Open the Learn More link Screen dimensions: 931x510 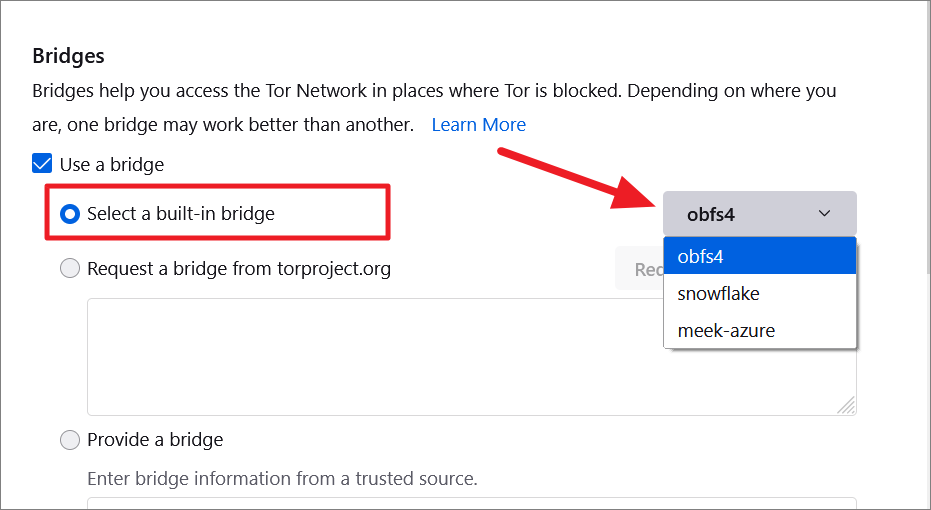click(479, 125)
